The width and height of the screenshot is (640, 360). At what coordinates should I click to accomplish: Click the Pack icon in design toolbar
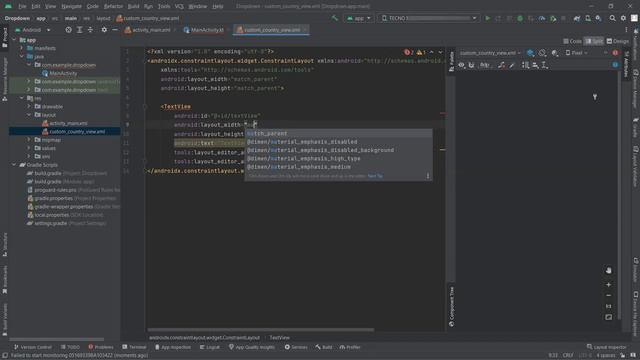[x=525, y=65]
